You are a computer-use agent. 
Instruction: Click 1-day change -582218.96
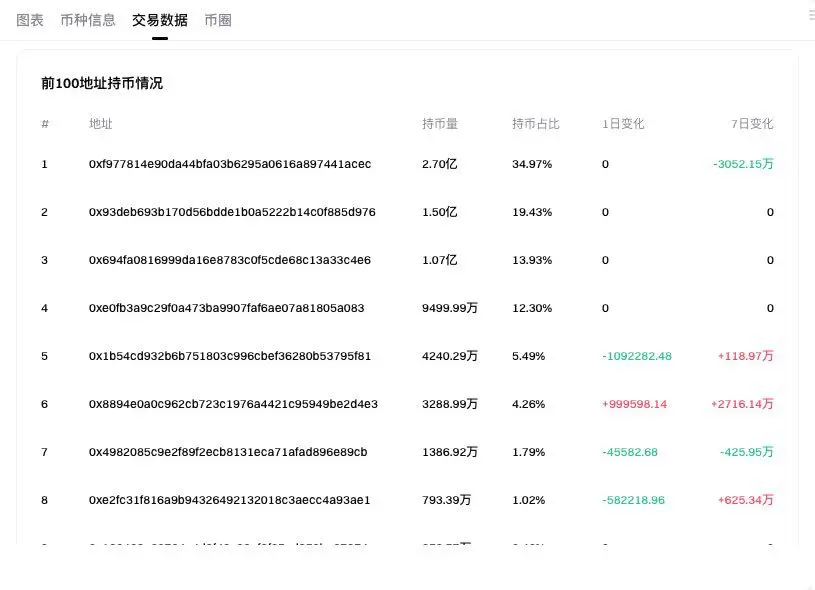[633, 500]
